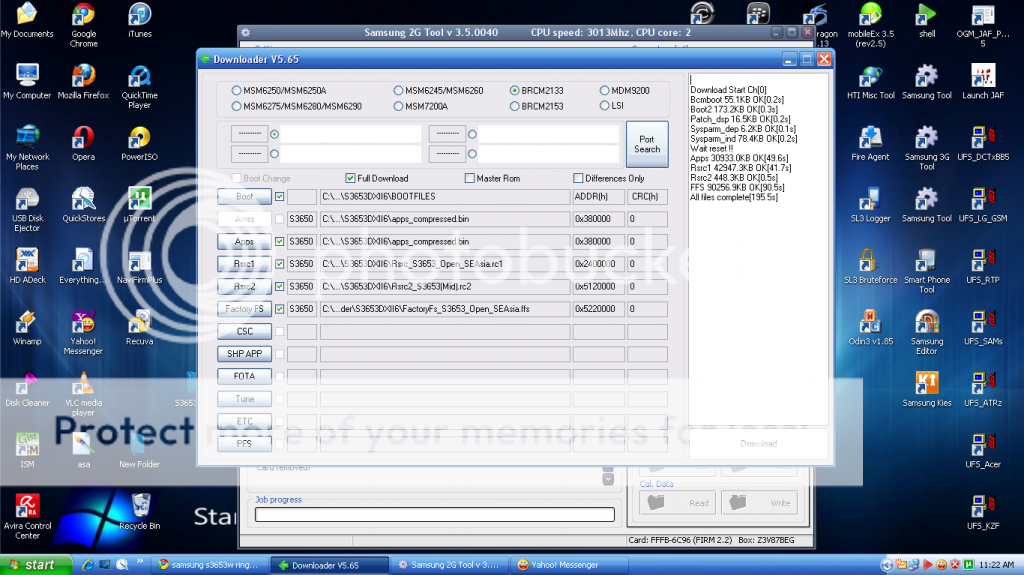Open Samsung 3G Tool shortcut

click(x=927, y=148)
